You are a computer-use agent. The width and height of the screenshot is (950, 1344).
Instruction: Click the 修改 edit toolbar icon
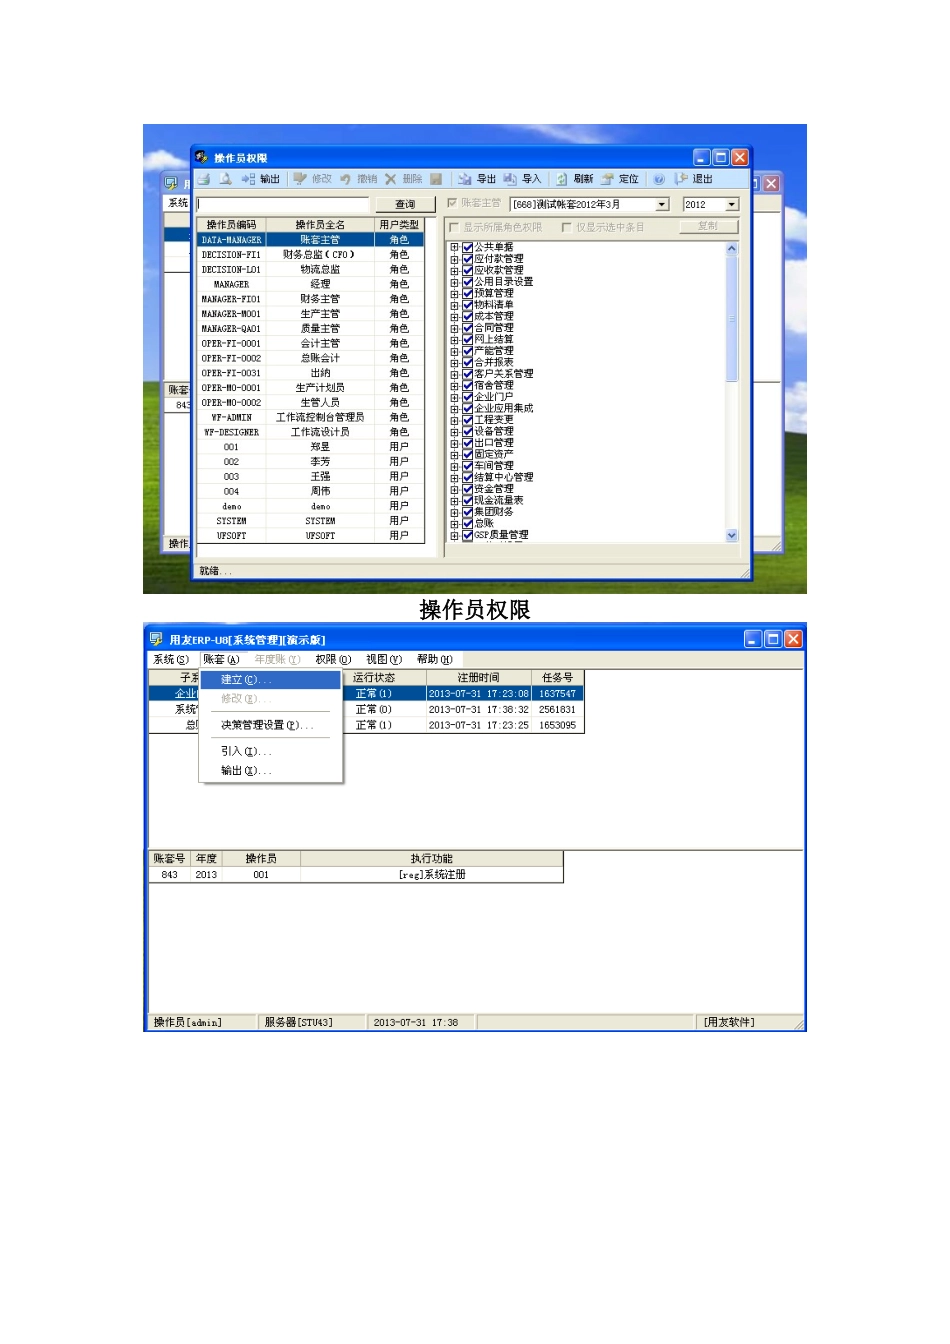coord(311,179)
